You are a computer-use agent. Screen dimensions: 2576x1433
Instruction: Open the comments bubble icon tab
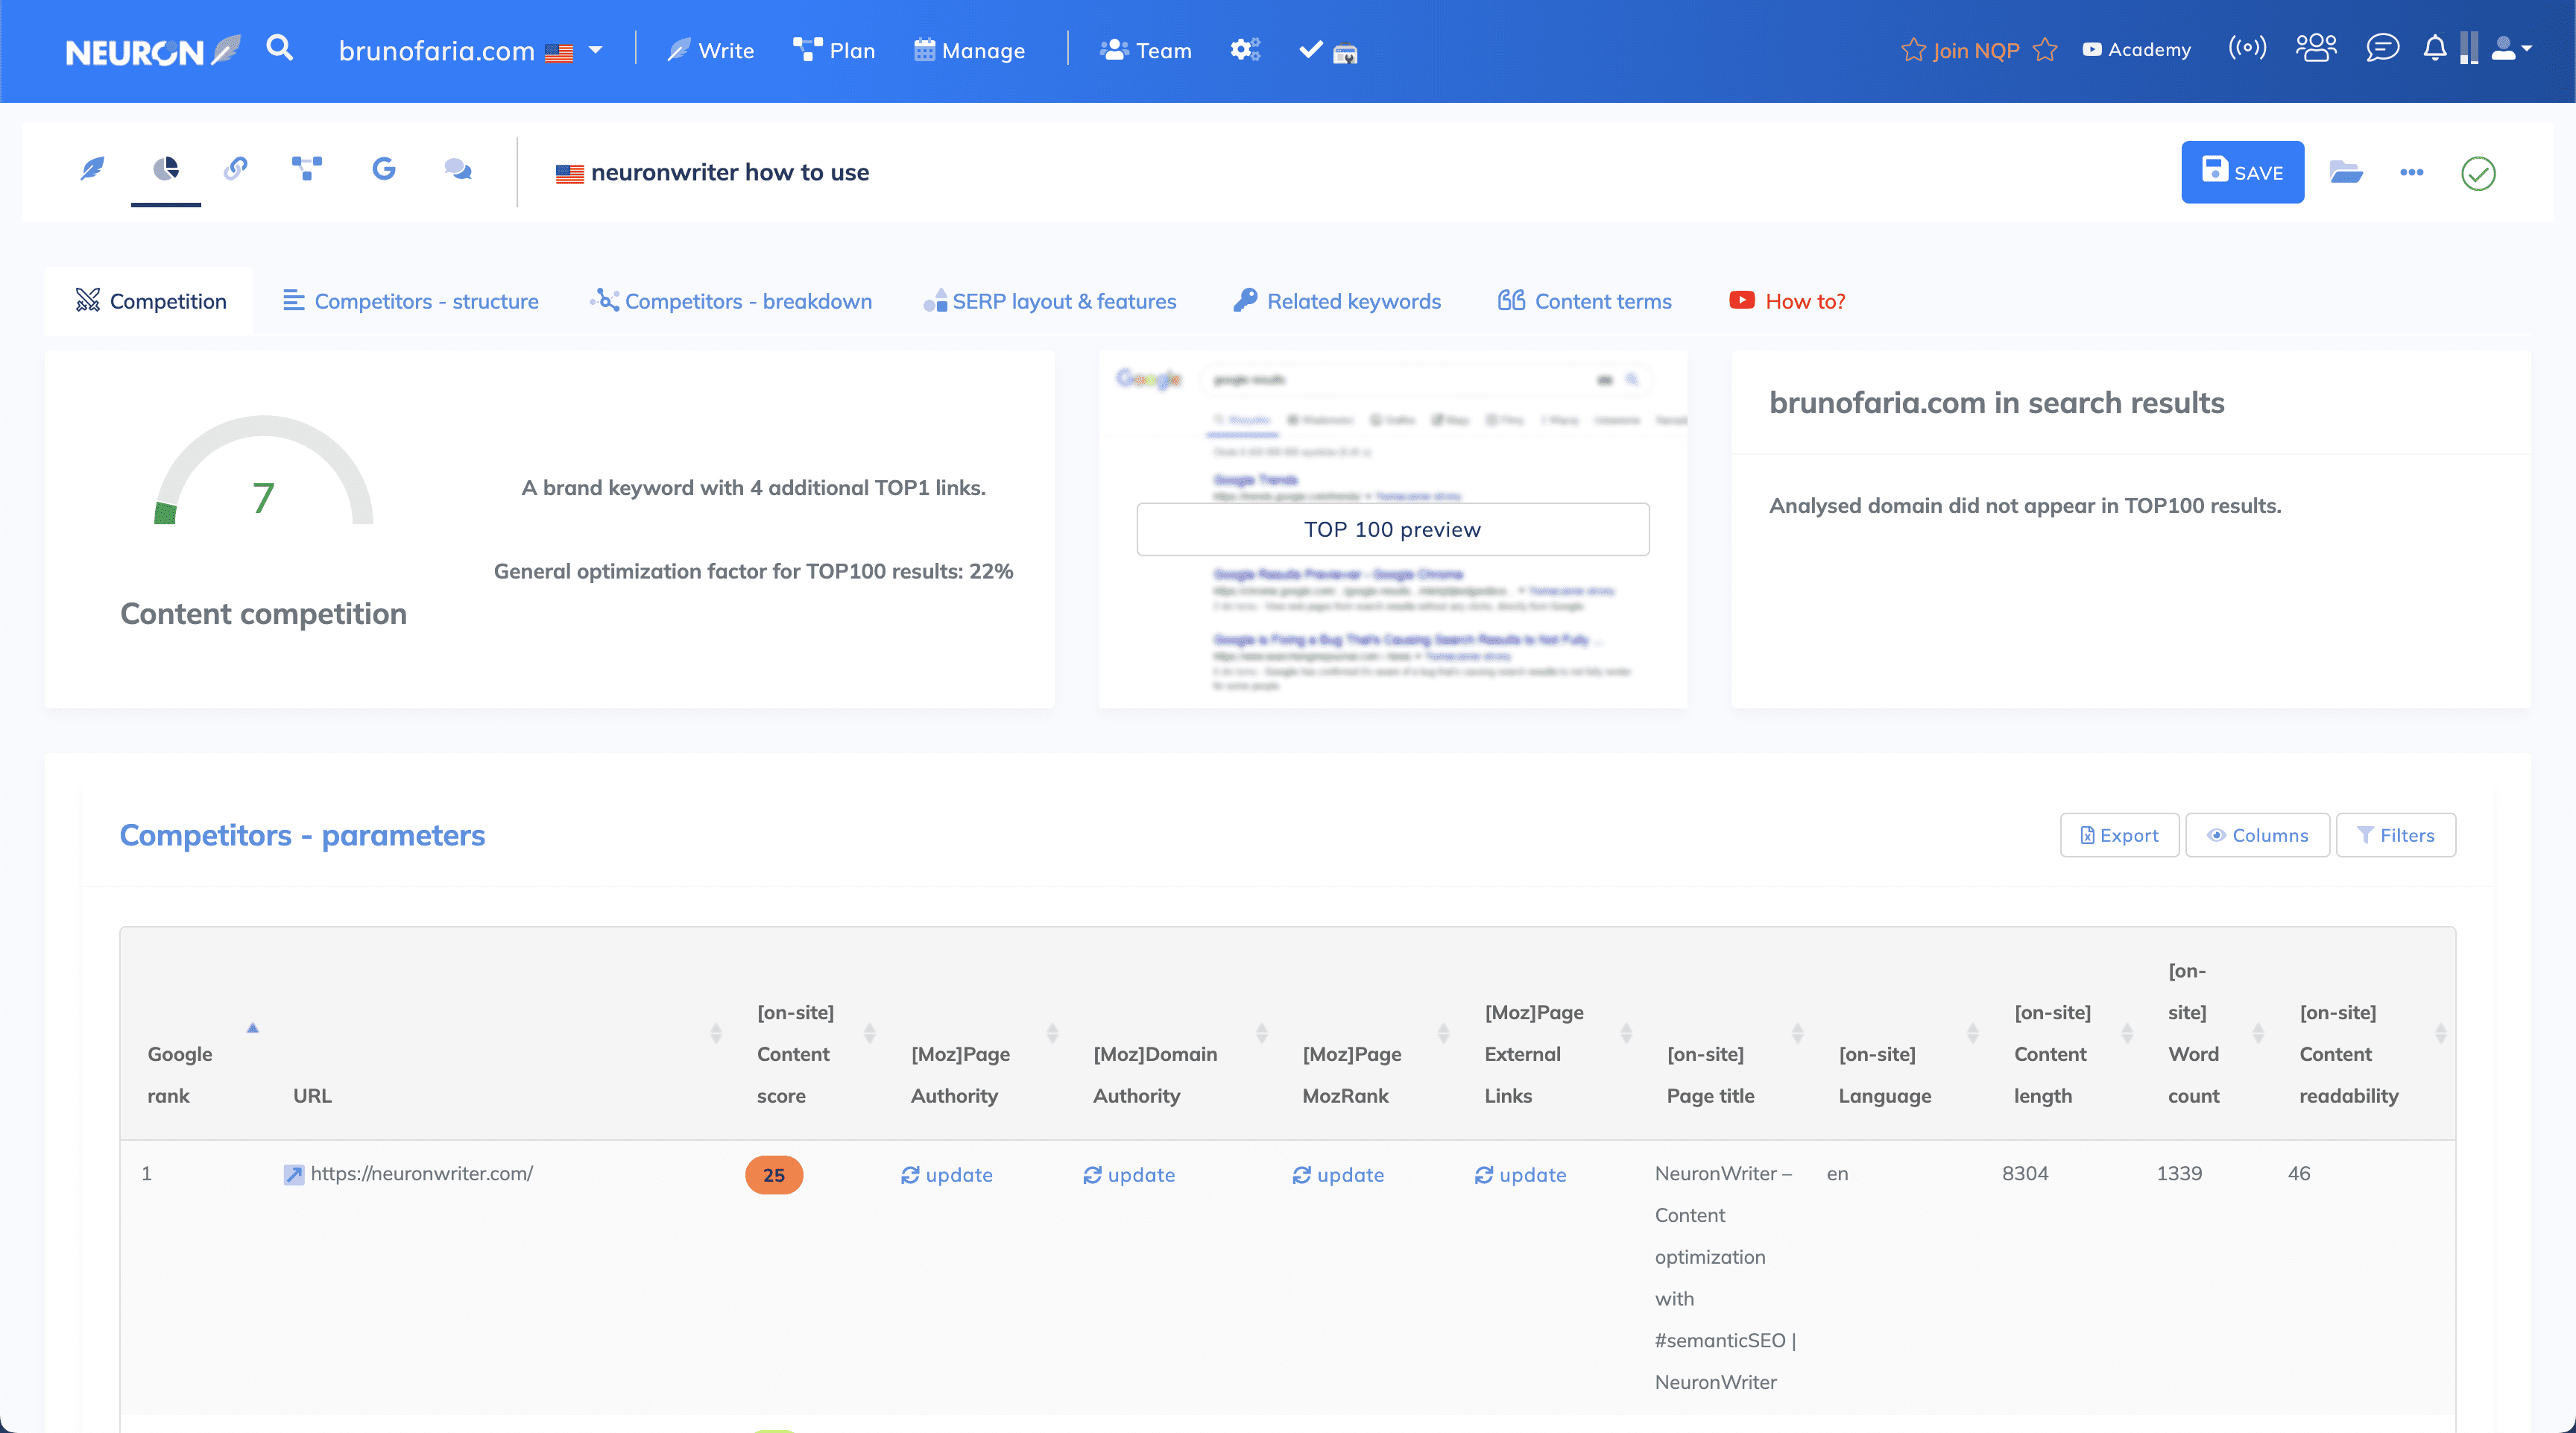458,169
